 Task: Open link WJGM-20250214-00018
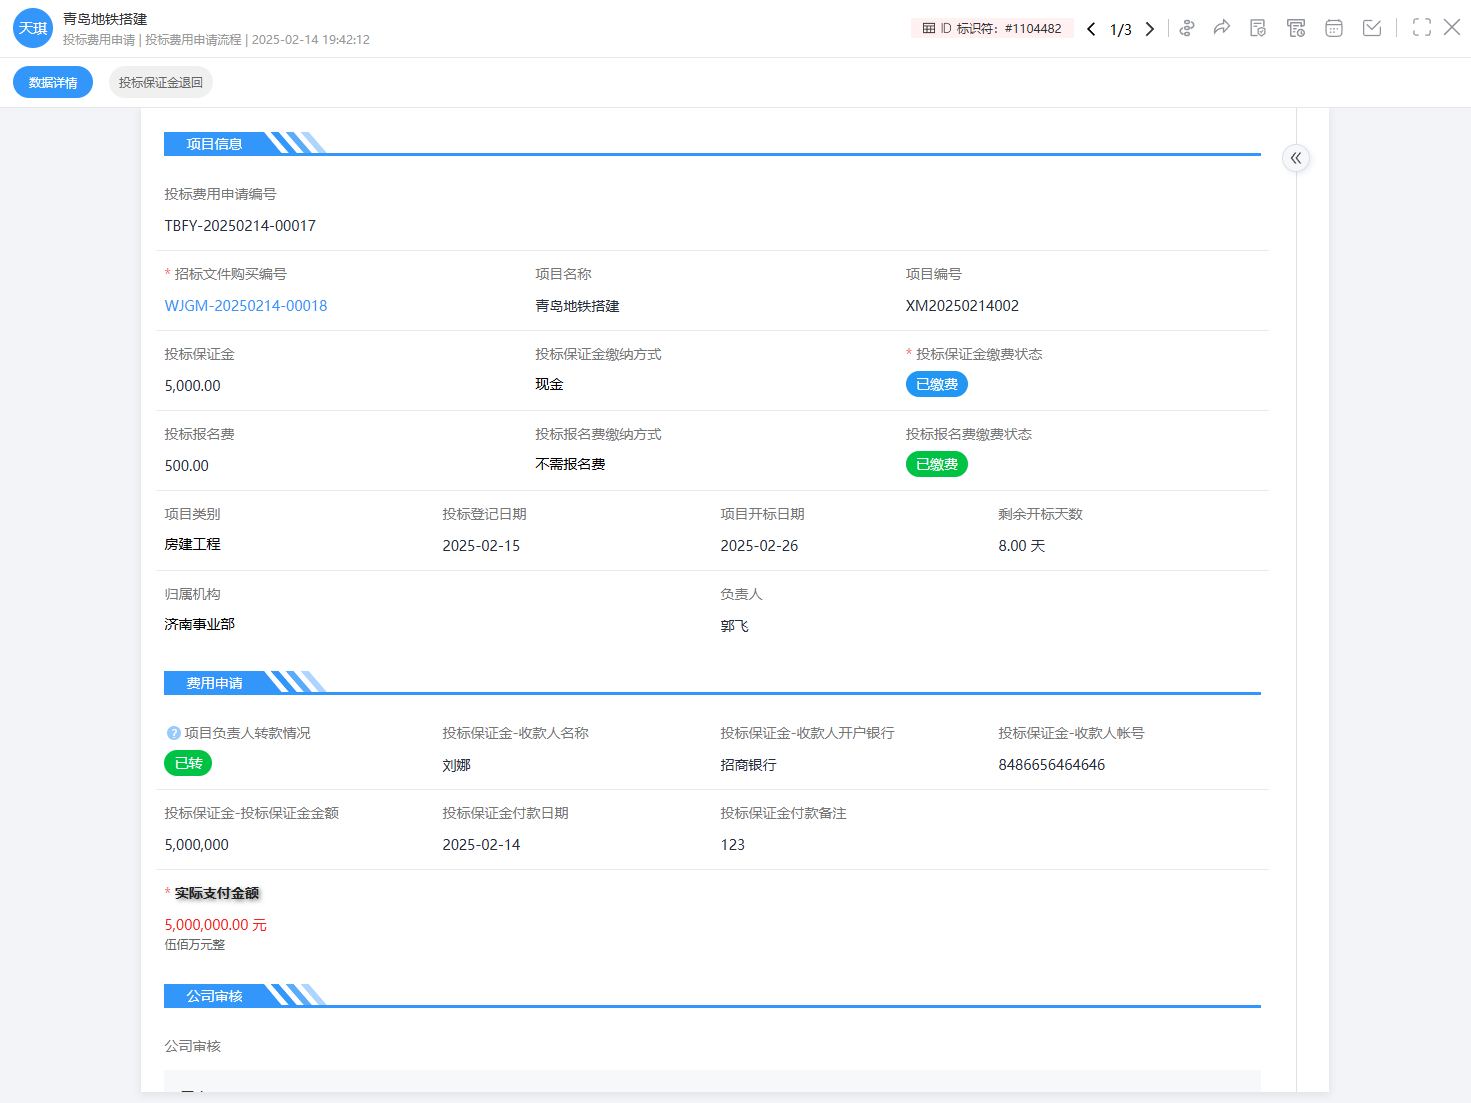pyautogui.click(x=246, y=306)
